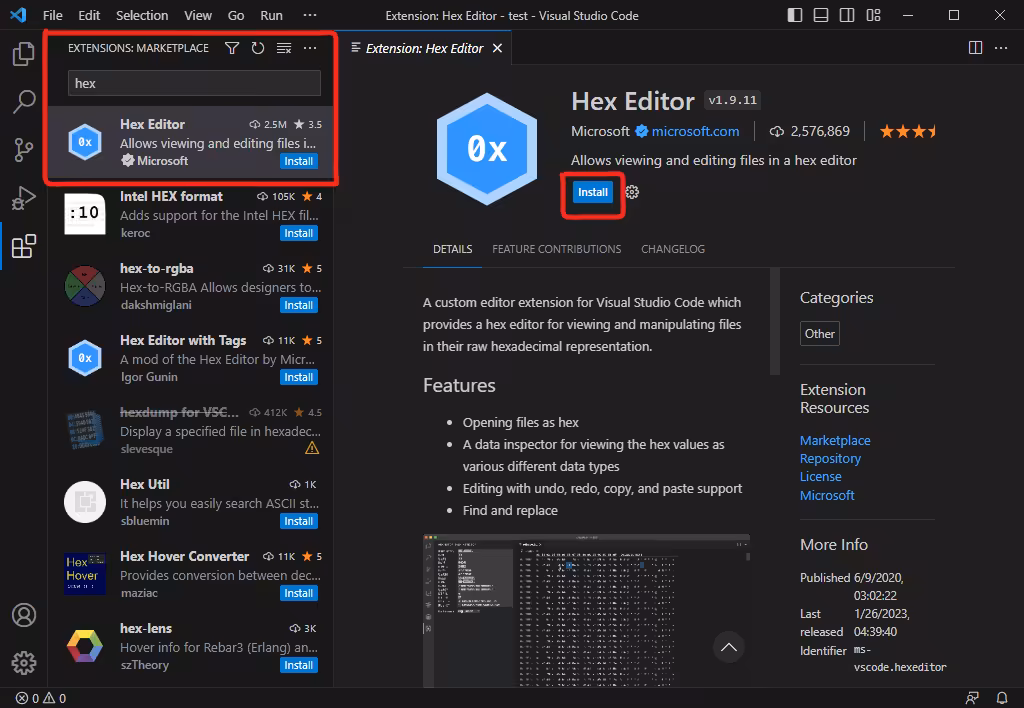
Task: Click the VS Code logo icon
Action: click(18, 15)
